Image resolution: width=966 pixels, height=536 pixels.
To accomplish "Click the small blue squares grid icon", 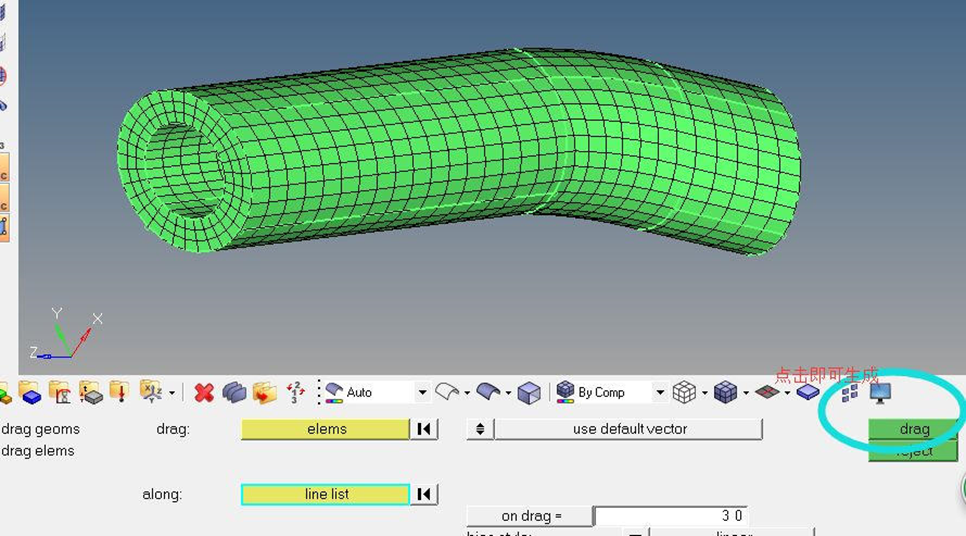I will tap(850, 392).
